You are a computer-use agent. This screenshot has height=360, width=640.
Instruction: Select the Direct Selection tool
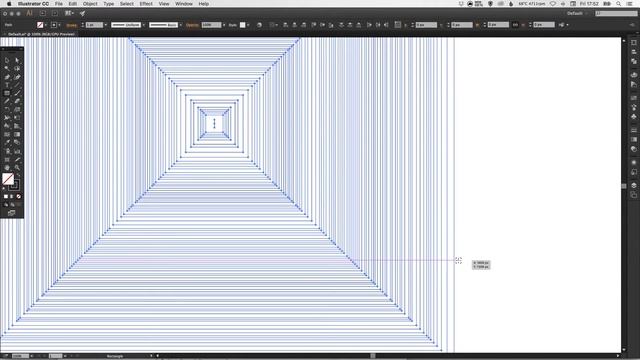point(17,60)
